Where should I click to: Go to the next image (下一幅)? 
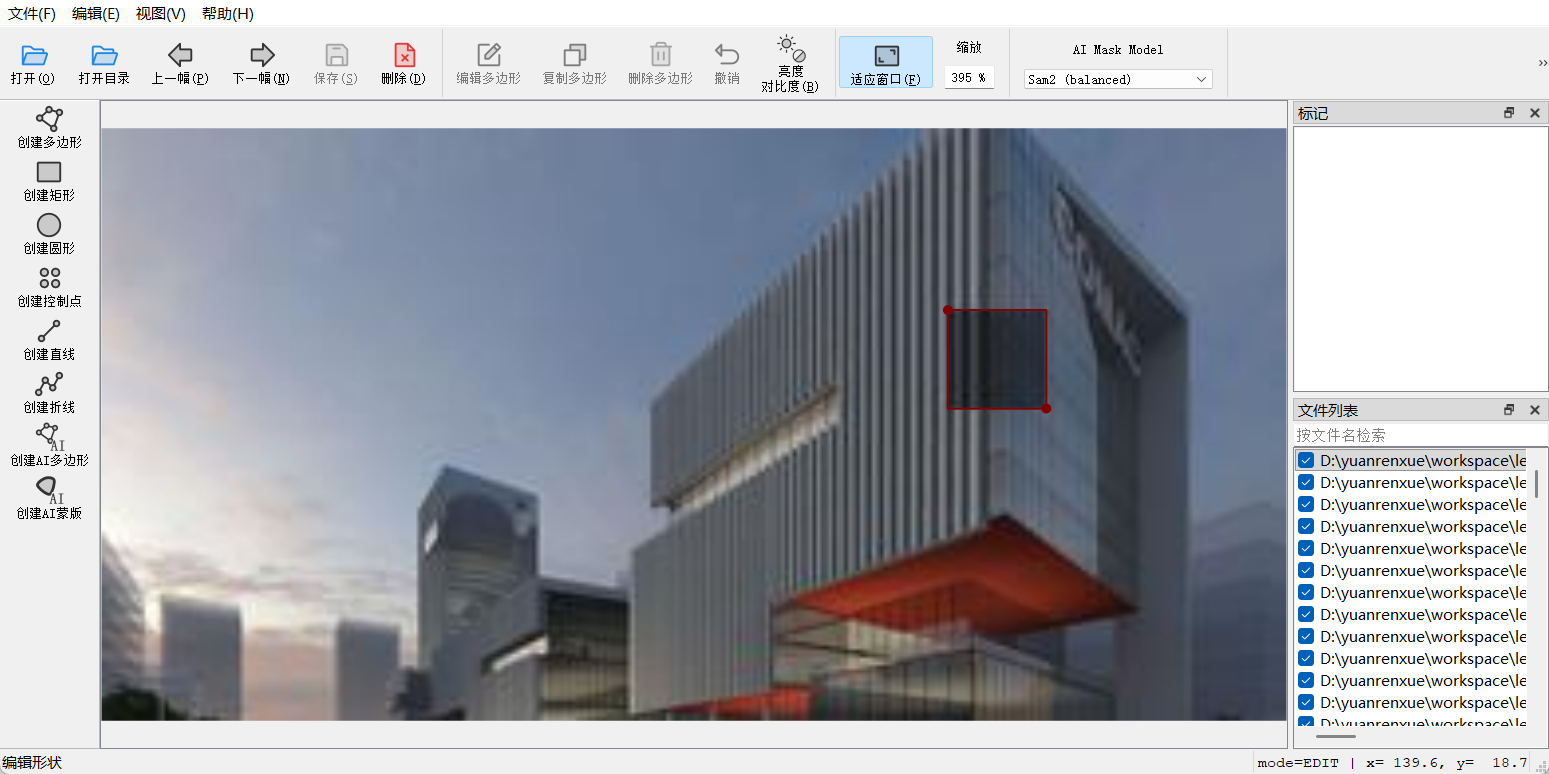(261, 63)
